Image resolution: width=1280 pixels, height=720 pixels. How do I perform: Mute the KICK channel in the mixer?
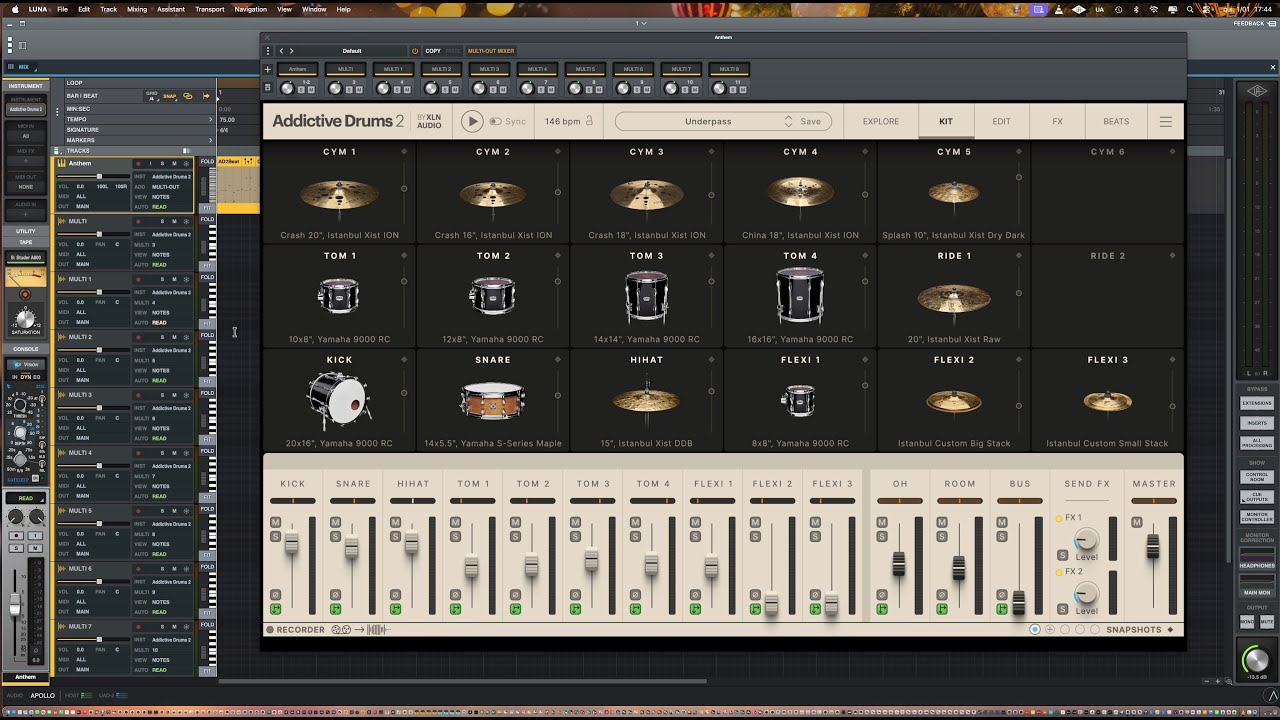click(275, 522)
